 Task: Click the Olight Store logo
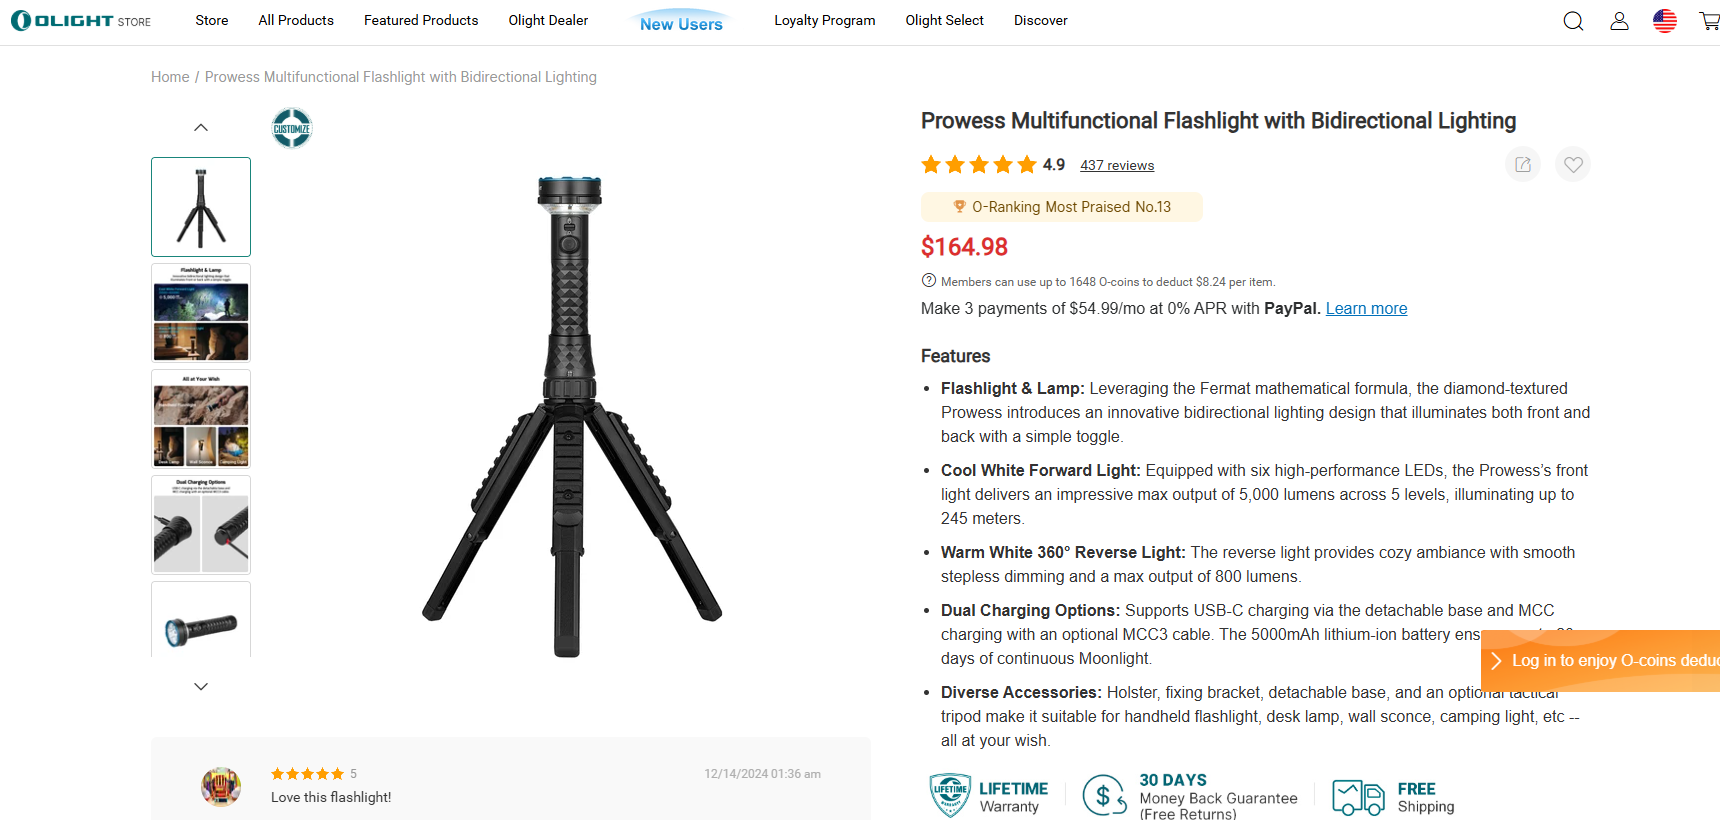[81, 21]
